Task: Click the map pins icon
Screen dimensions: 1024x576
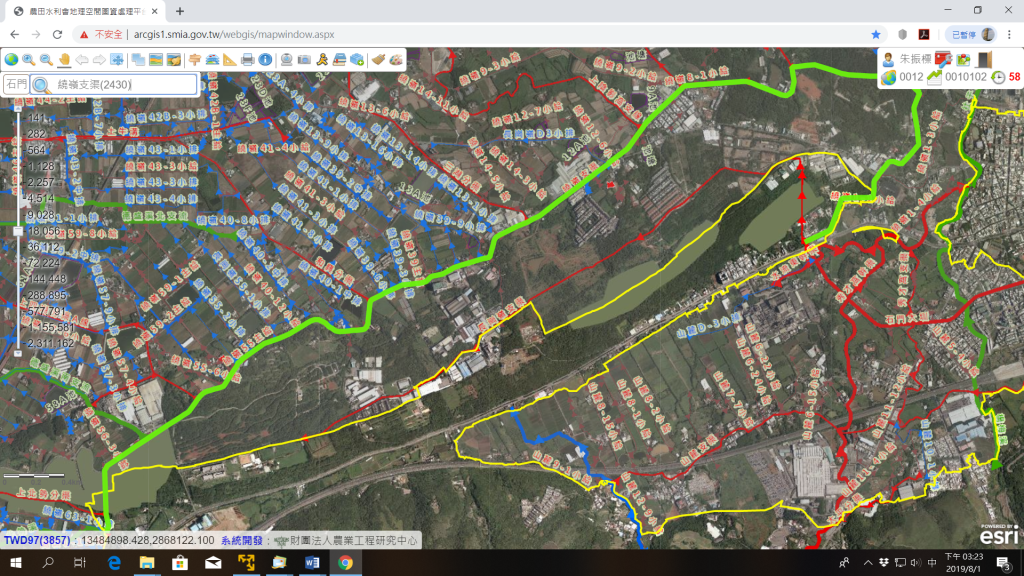Action: pyautogui.click(x=964, y=59)
